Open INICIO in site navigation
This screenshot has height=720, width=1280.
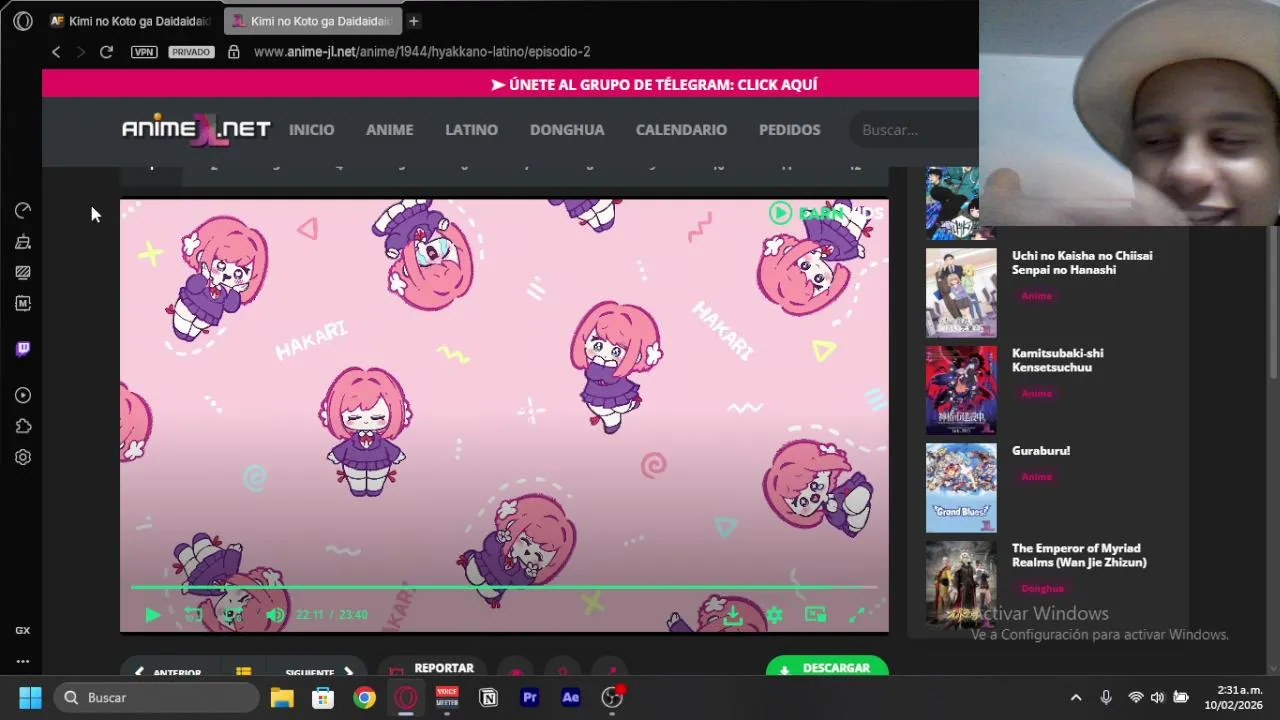tap(311, 130)
